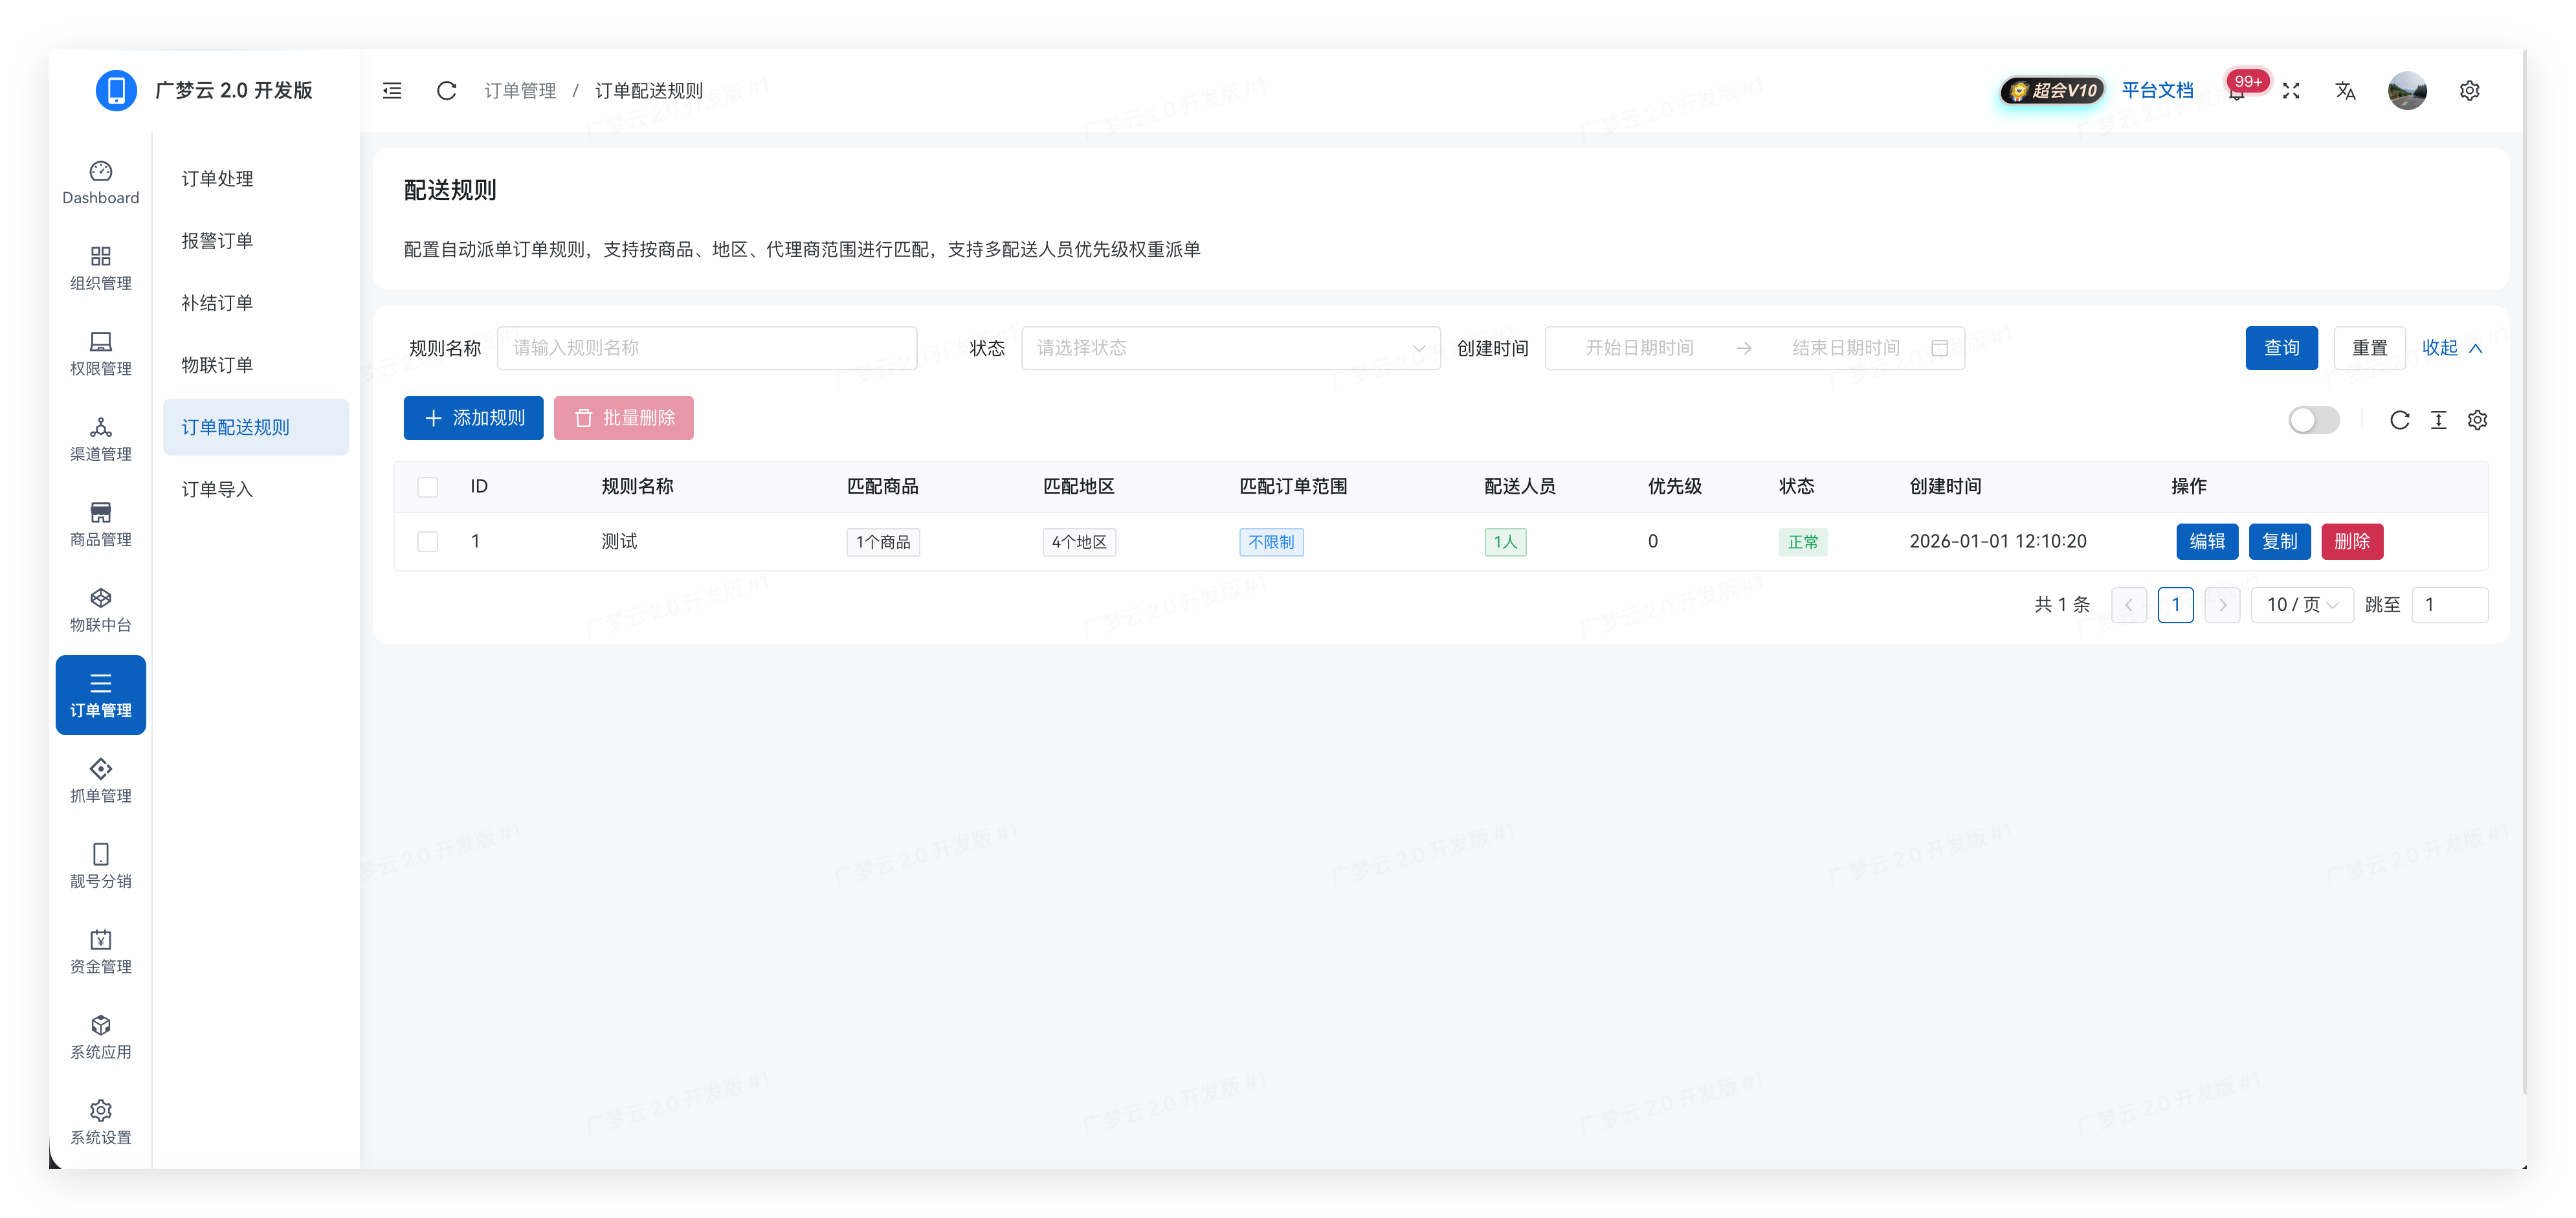Open table column settings gear icon
Viewport: 2576px width, 1218px height.
point(2477,420)
